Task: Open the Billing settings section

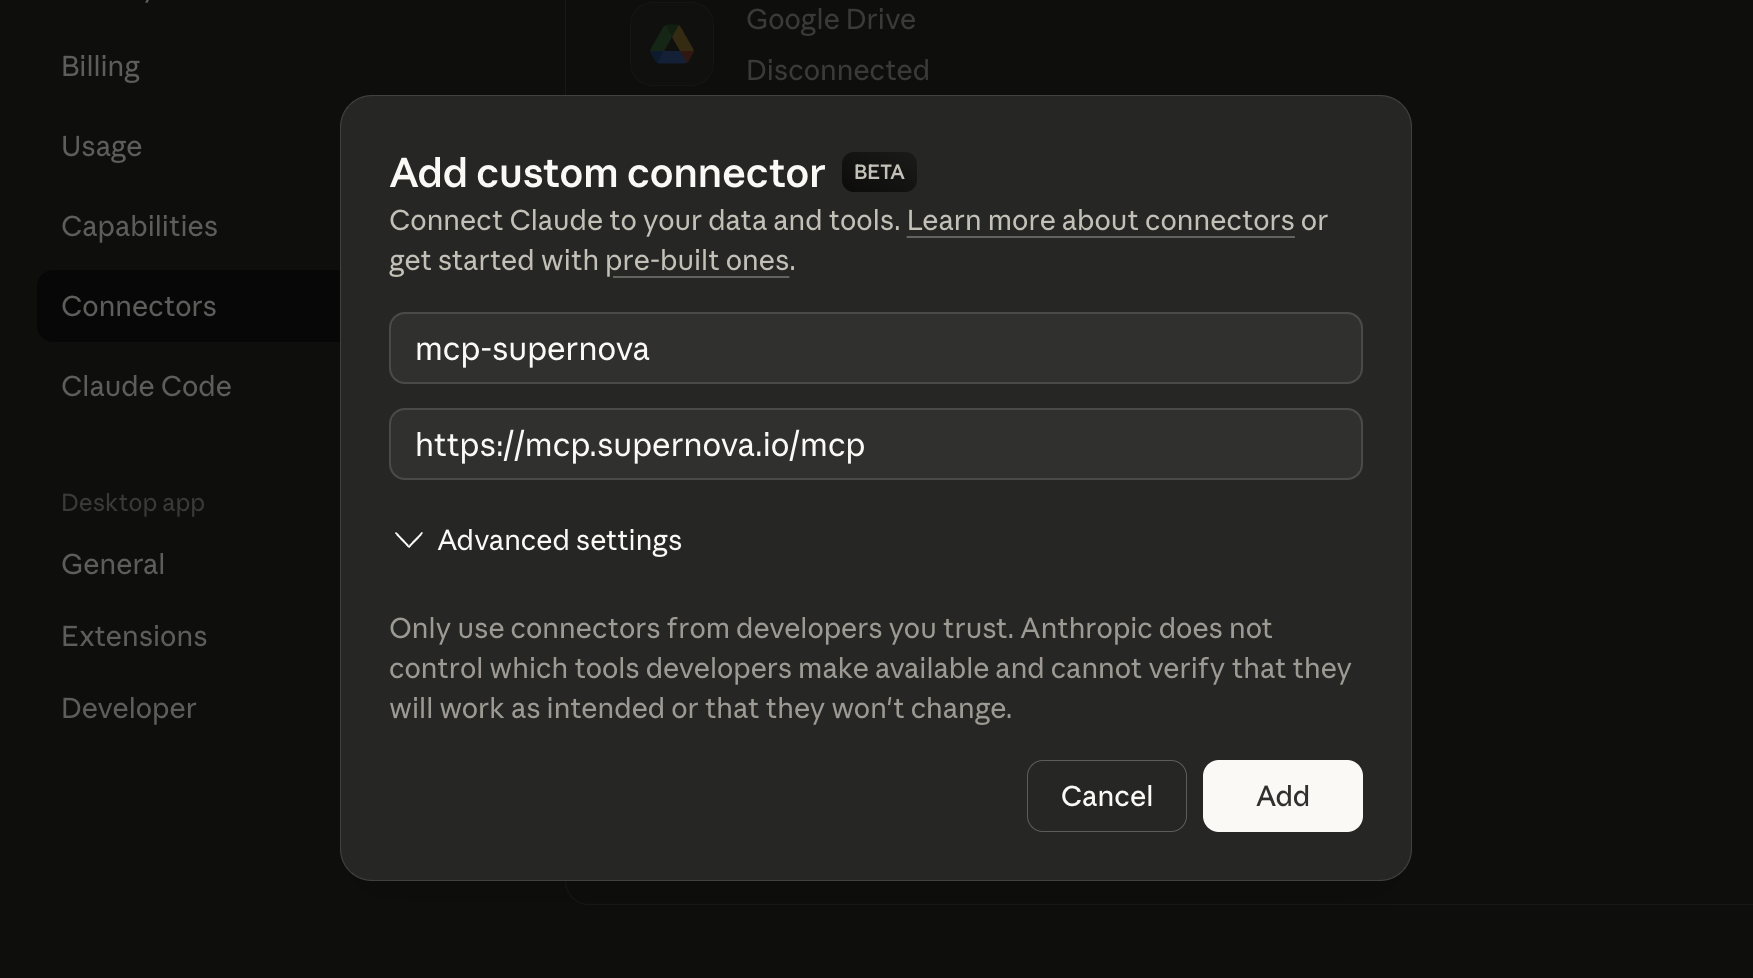Action: (100, 66)
